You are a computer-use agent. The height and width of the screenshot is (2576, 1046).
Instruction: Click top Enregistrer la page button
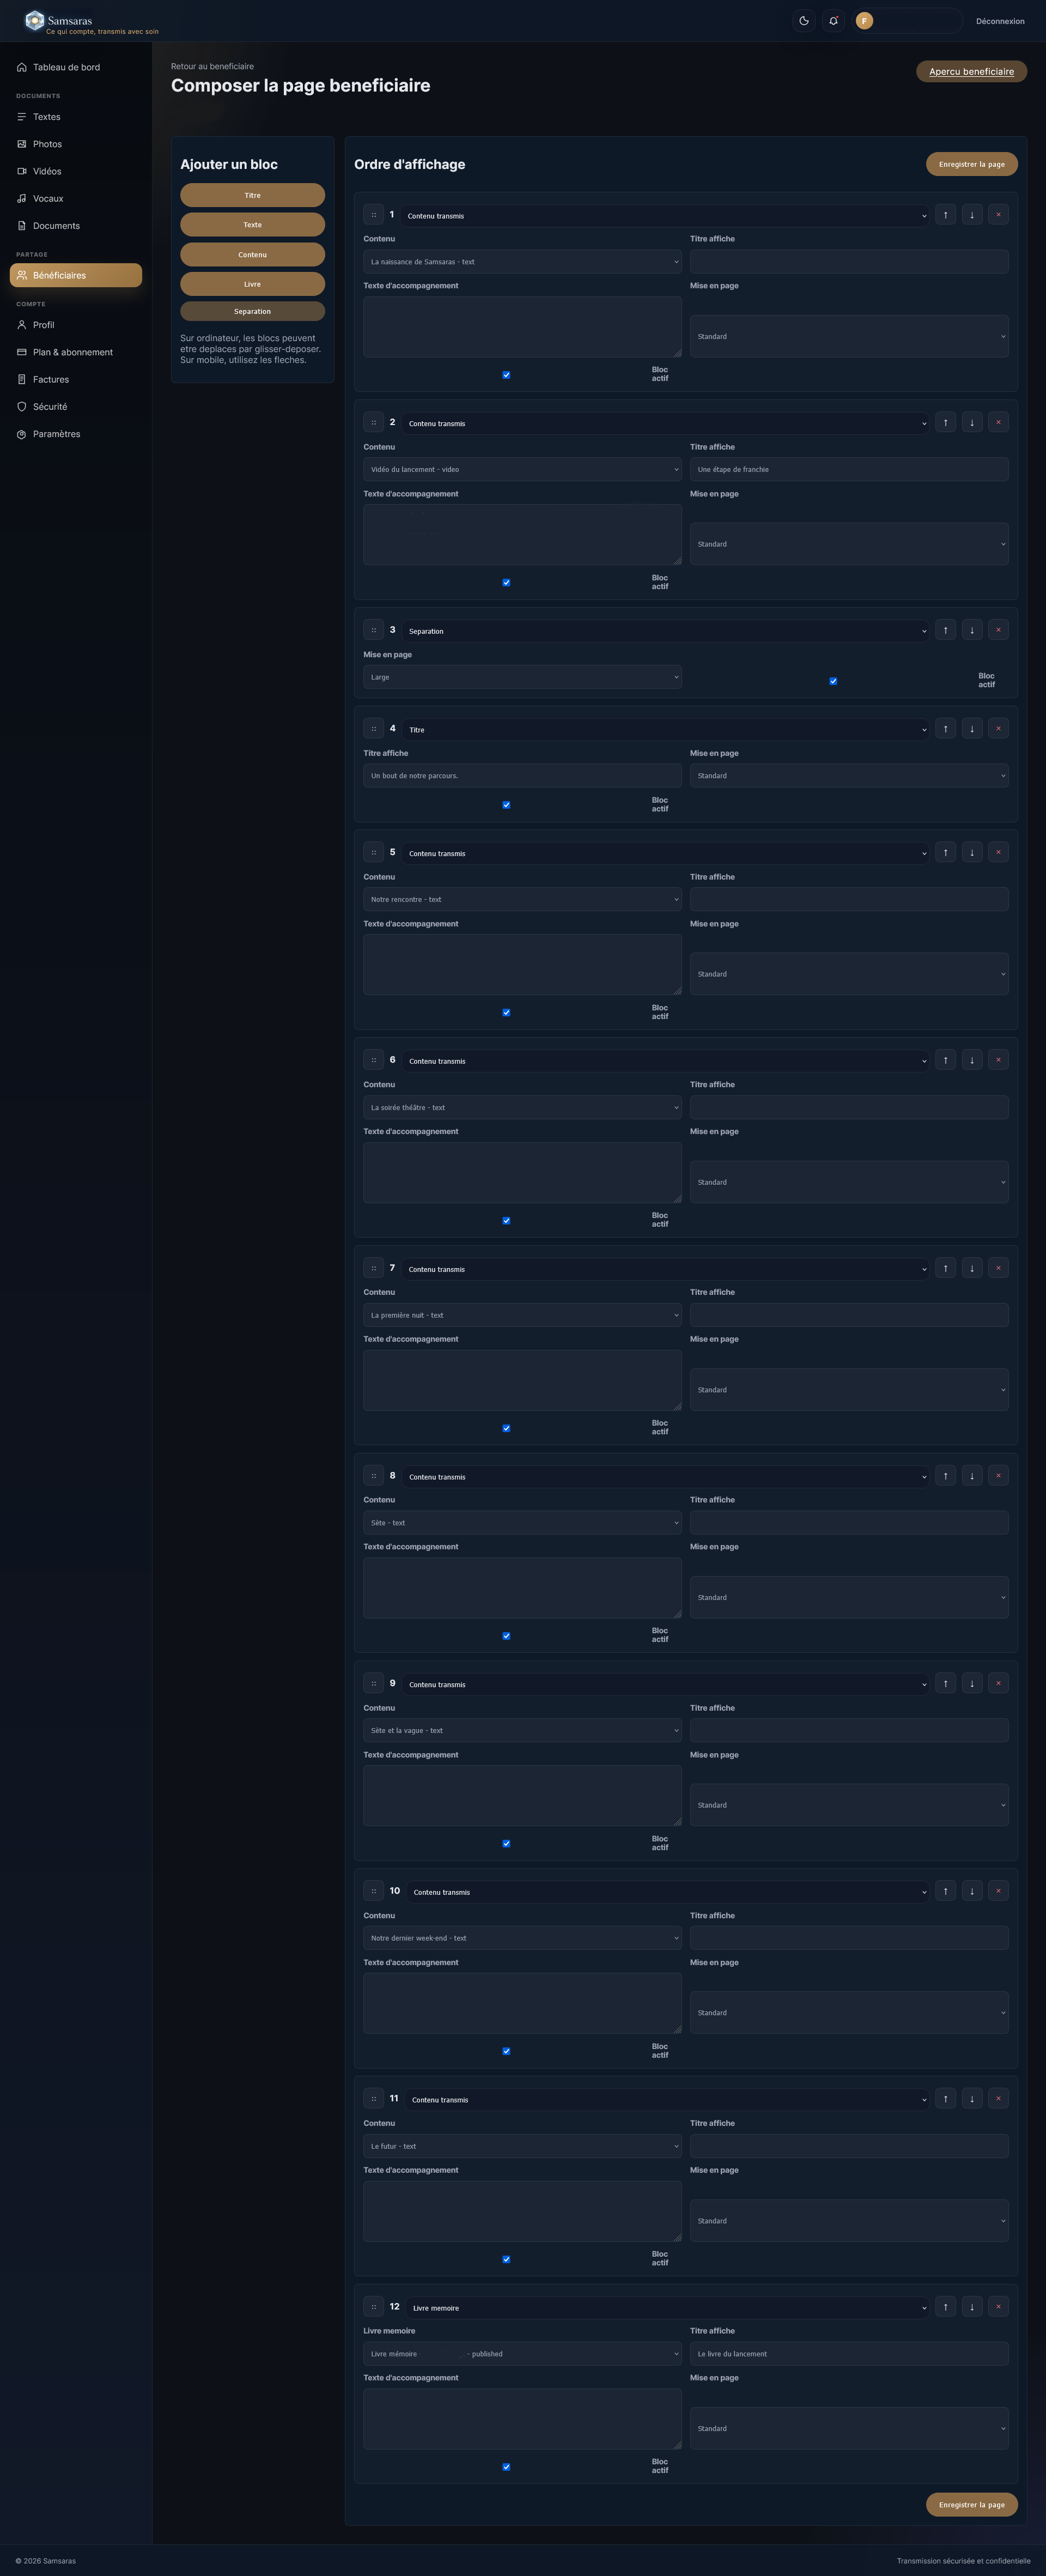tap(972, 164)
